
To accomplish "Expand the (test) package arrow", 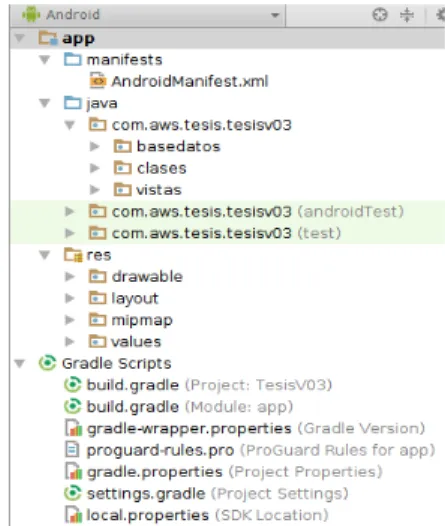I will (70, 233).
